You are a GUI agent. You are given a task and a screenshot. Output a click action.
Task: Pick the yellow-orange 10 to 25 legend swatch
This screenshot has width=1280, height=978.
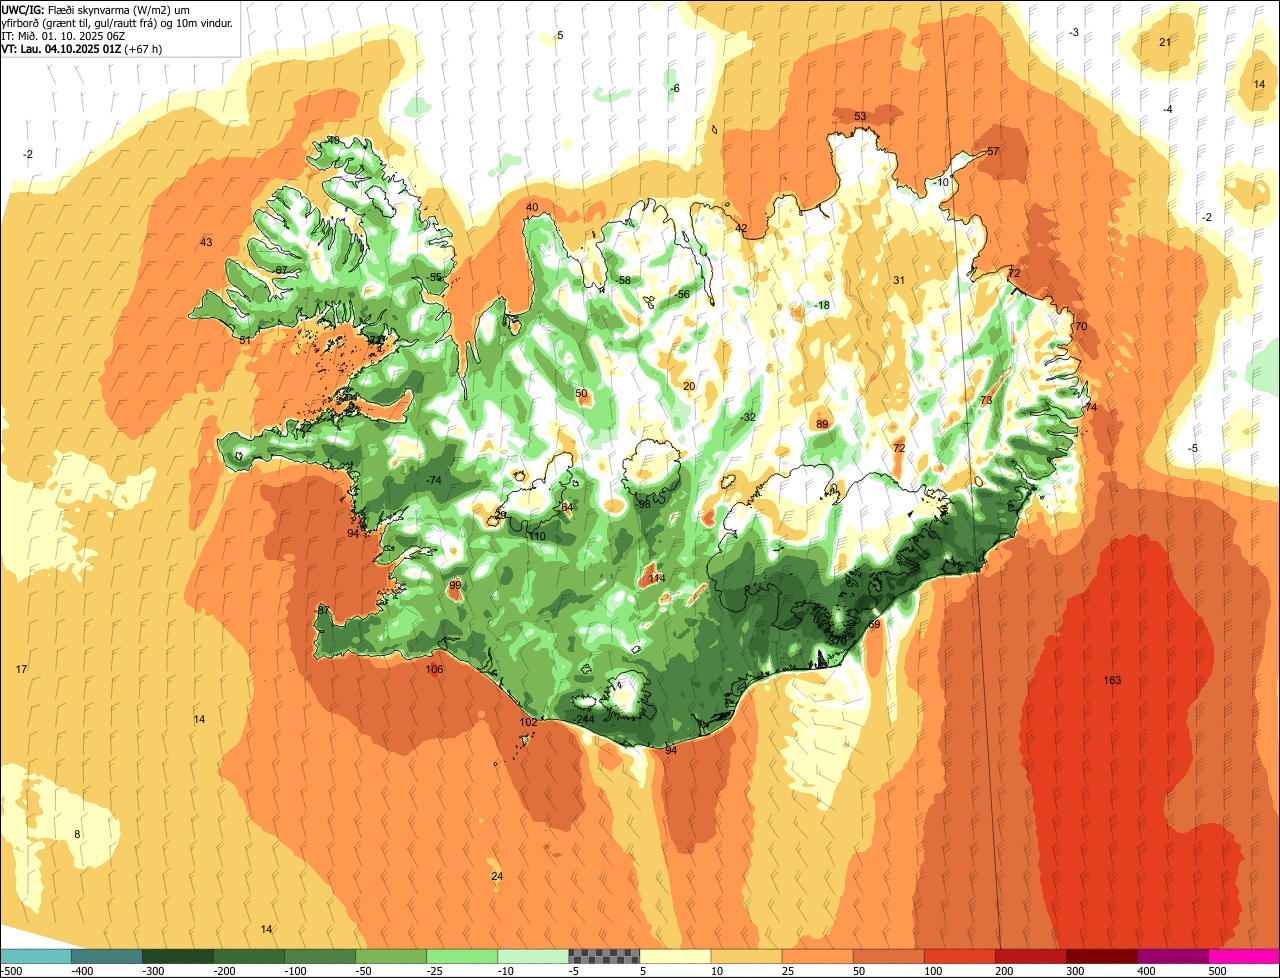coord(746,956)
